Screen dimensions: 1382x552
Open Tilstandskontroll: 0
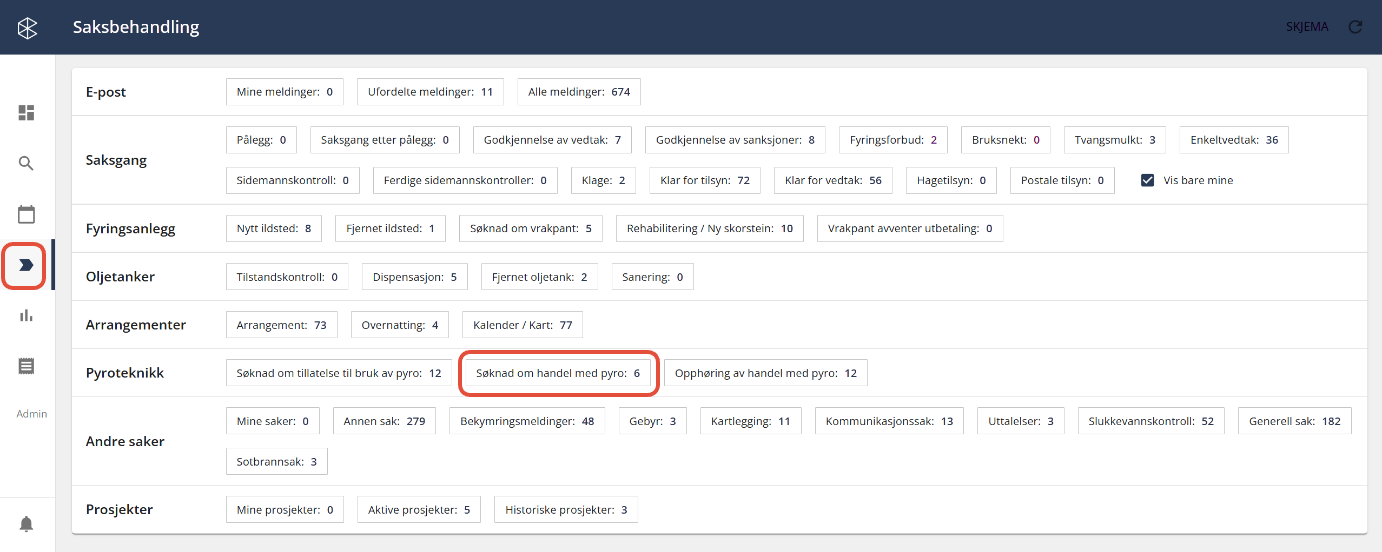click(x=287, y=276)
